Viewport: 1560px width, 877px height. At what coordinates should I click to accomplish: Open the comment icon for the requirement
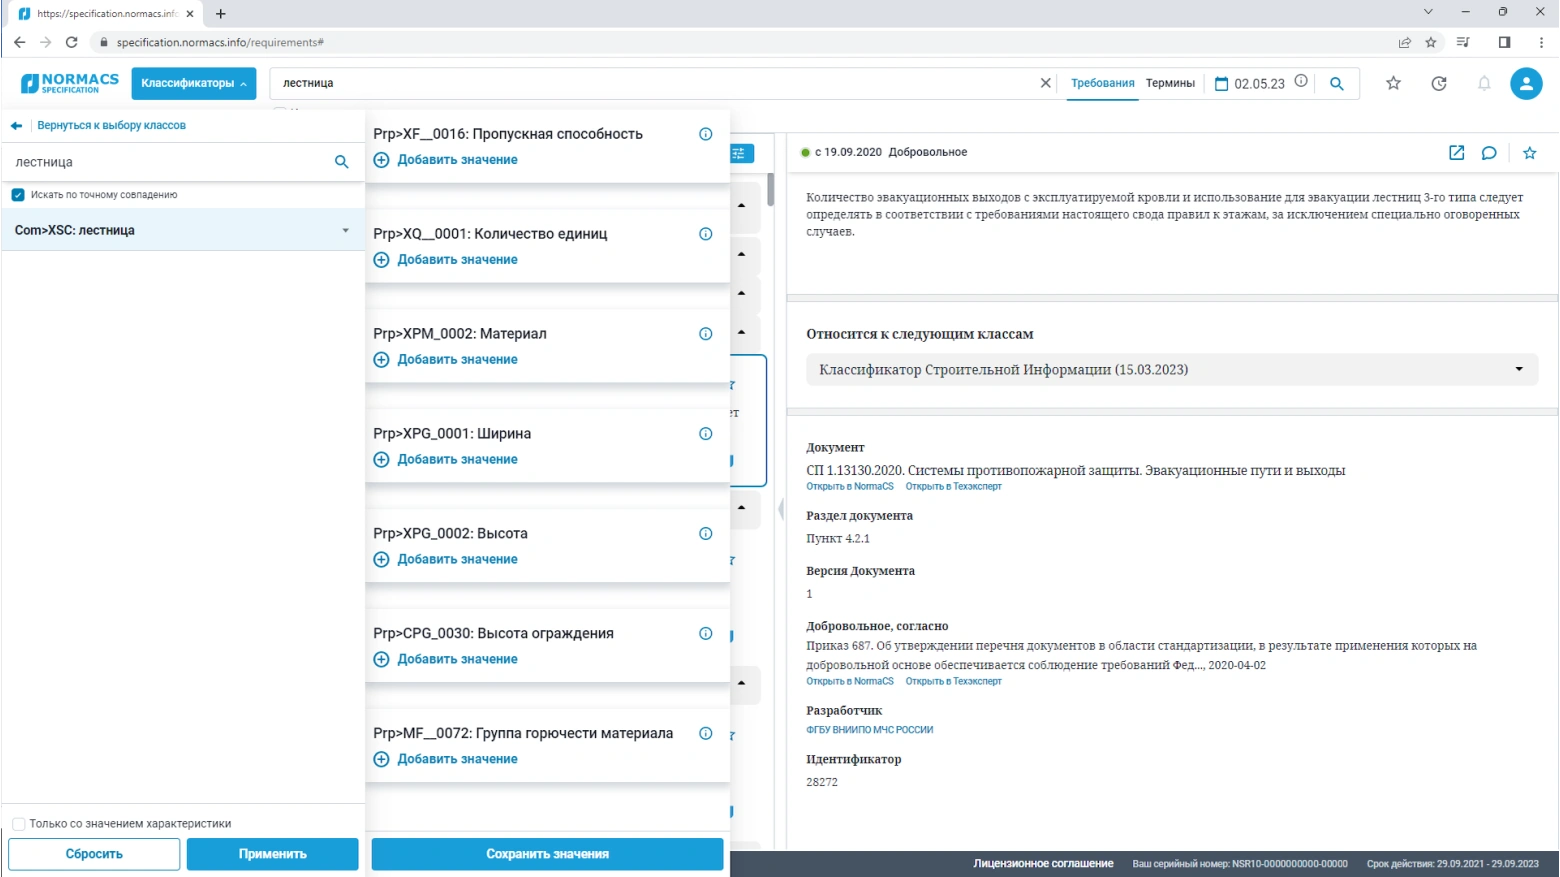[x=1489, y=153]
